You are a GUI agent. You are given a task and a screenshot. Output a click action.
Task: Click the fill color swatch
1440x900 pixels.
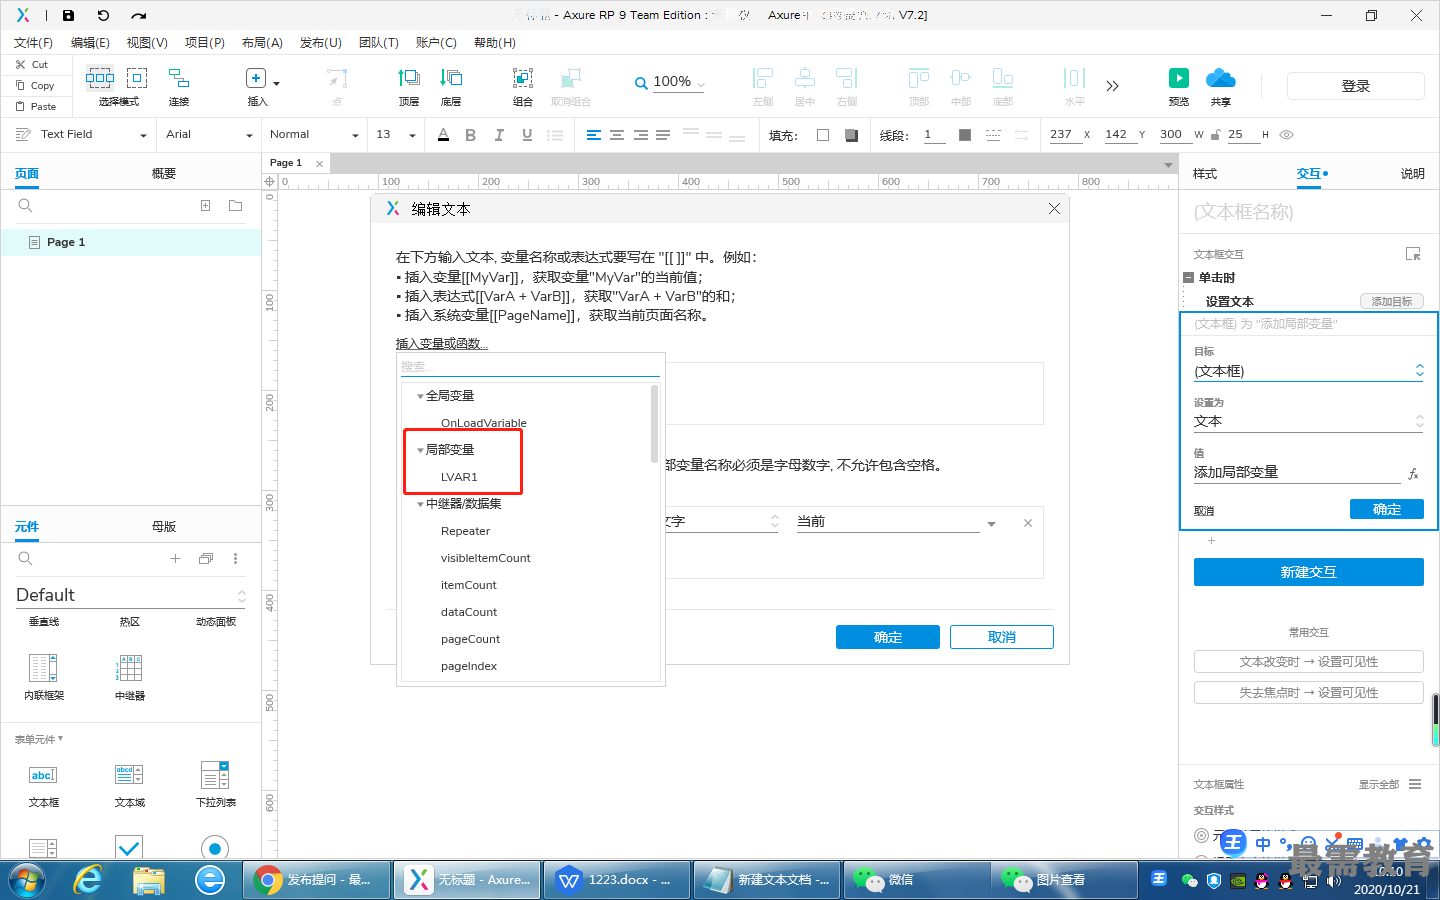coord(823,135)
